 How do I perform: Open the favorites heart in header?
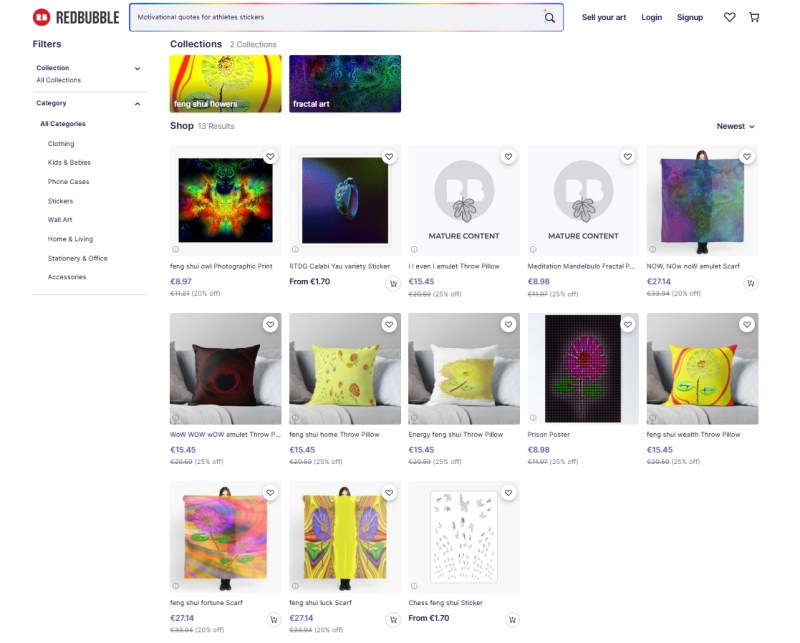pyautogui.click(x=729, y=17)
